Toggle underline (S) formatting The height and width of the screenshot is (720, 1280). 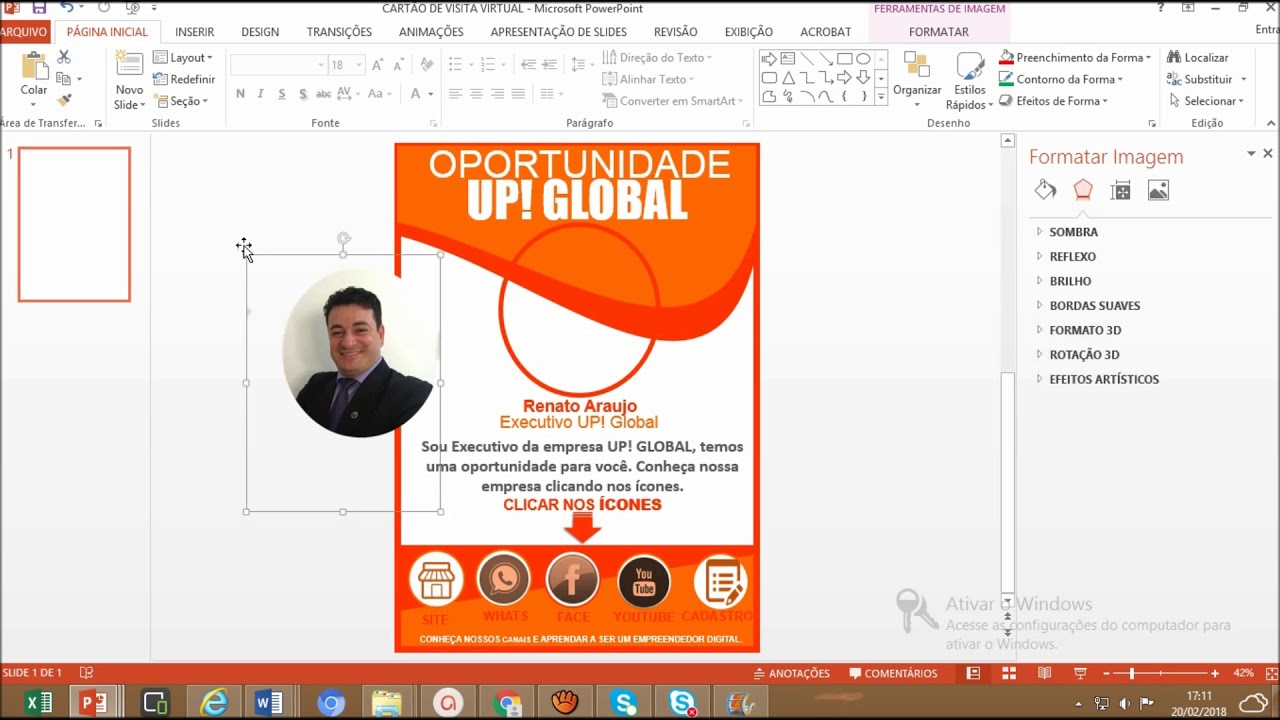pyautogui.click(x=282, y=94)
